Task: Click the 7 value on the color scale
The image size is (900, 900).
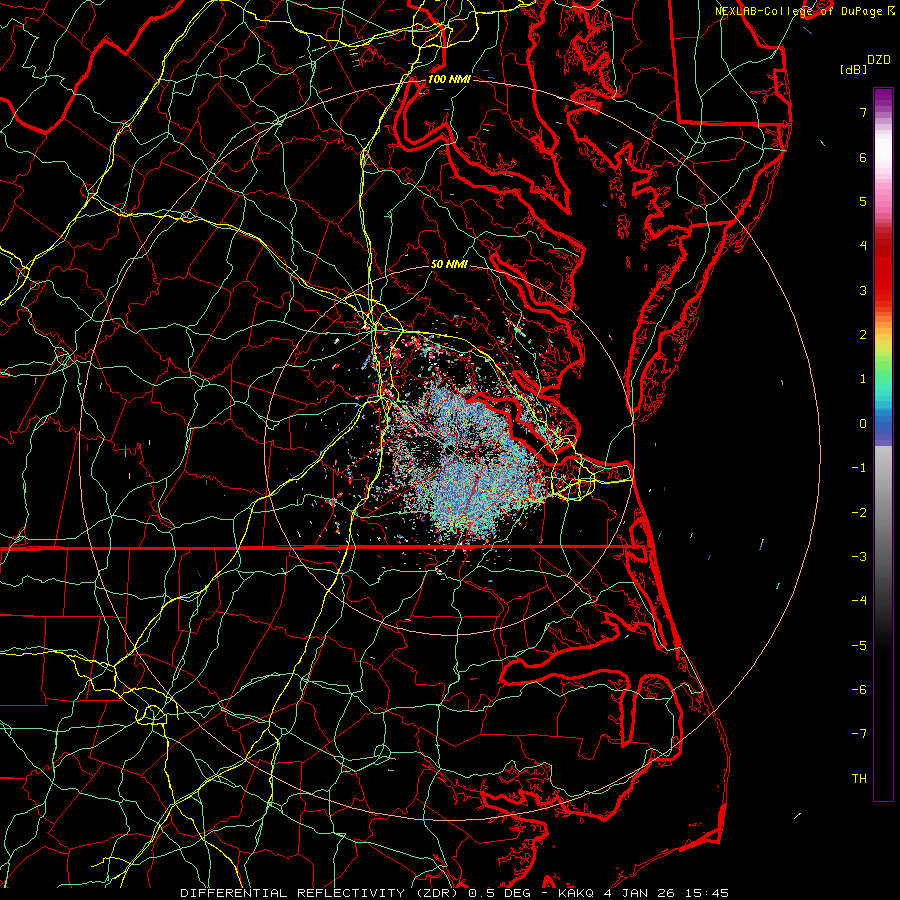Action: pos(863,112)
